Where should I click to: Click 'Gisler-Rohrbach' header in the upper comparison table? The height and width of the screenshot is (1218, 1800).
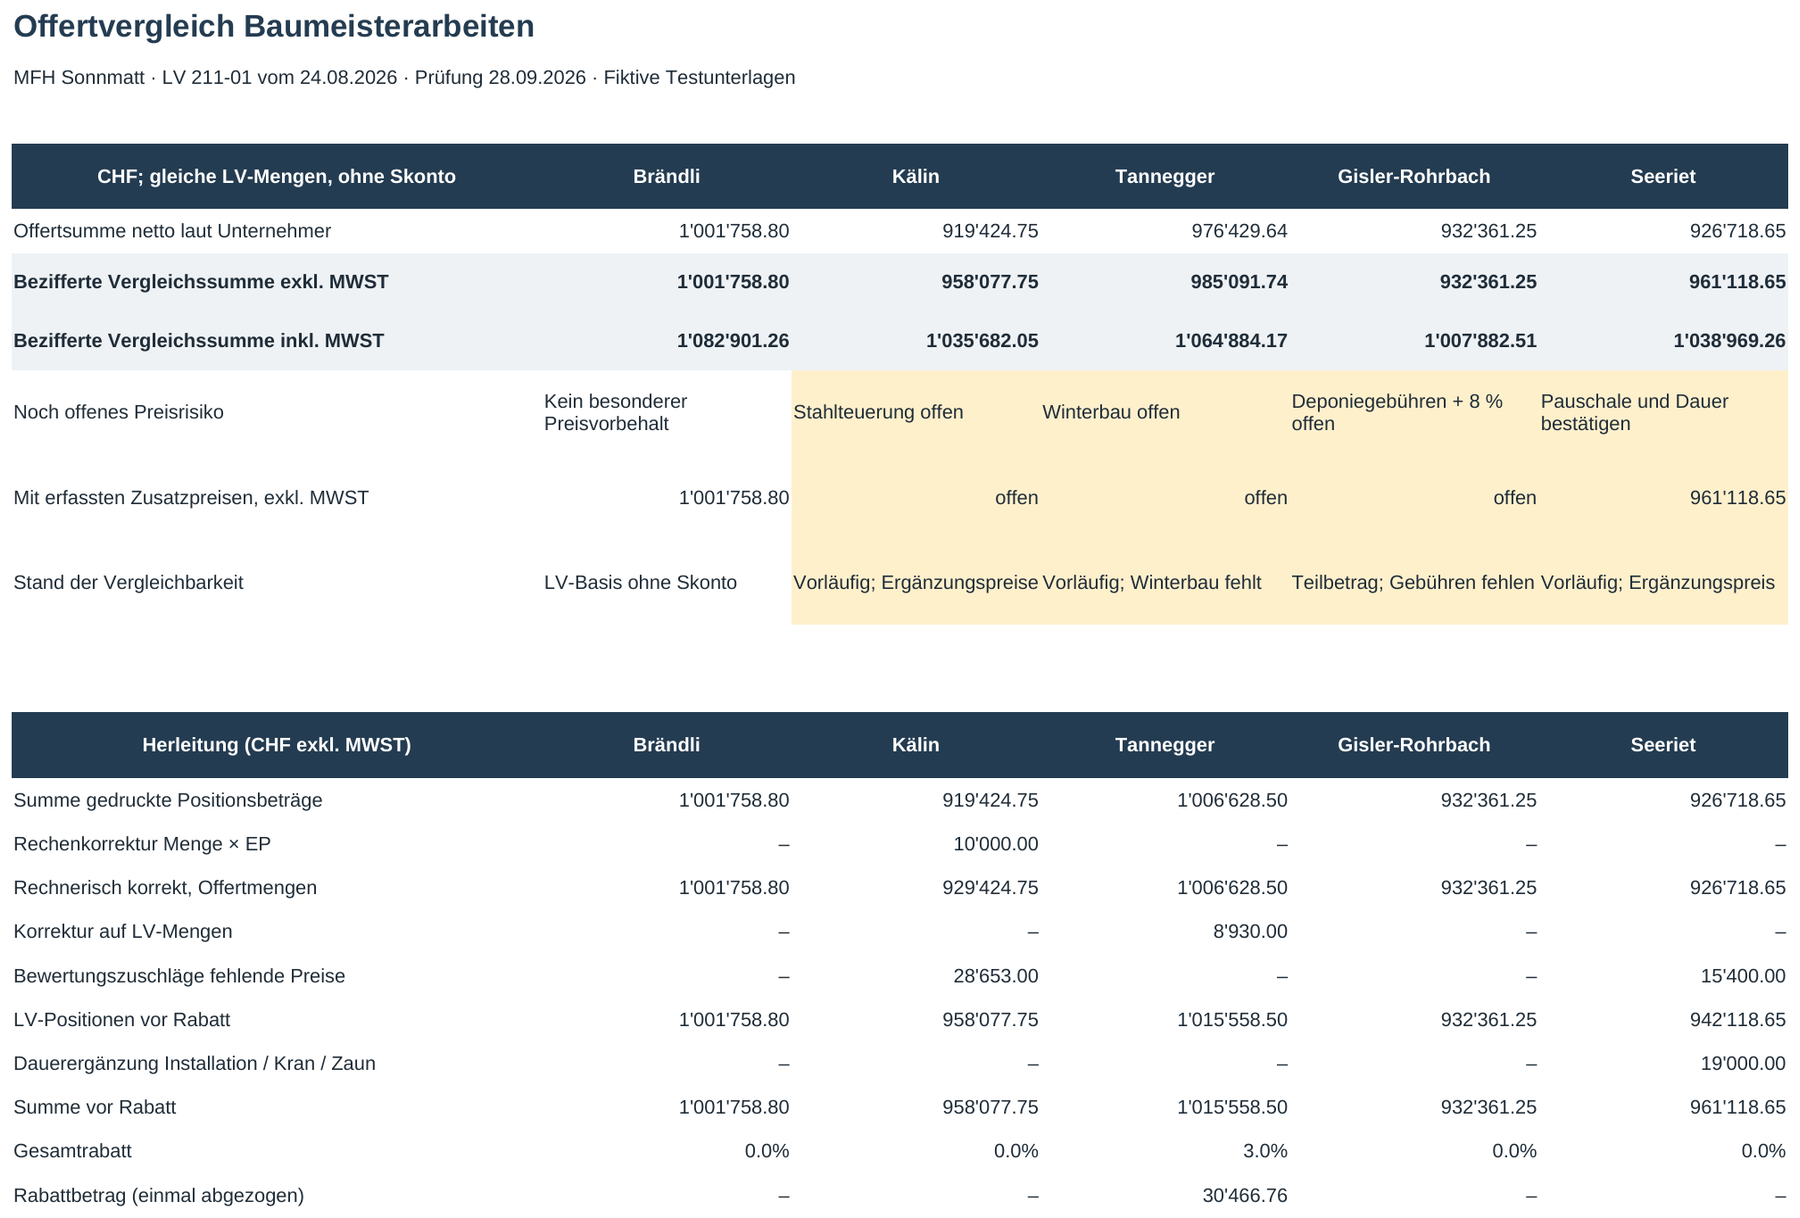tap(1414, 177)
